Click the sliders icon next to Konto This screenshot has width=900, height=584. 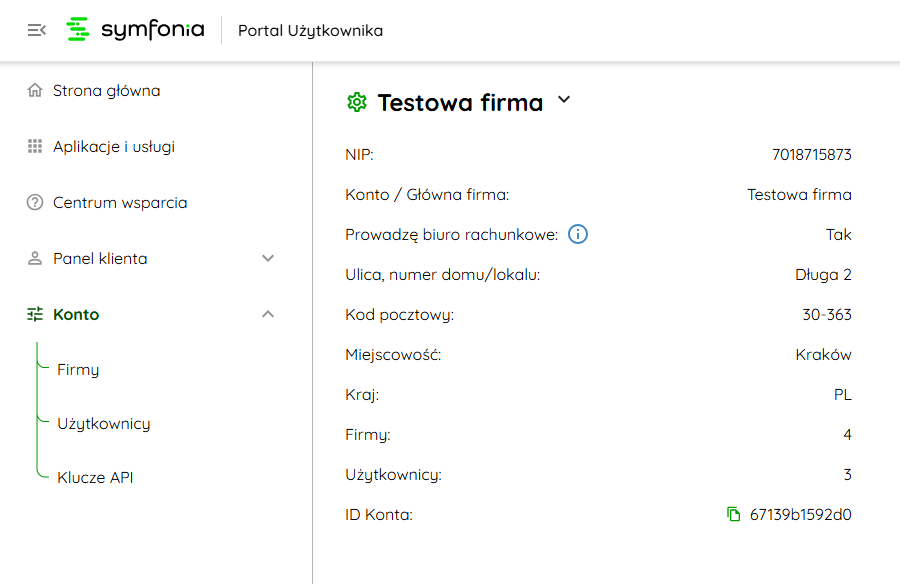click(35, 315)
